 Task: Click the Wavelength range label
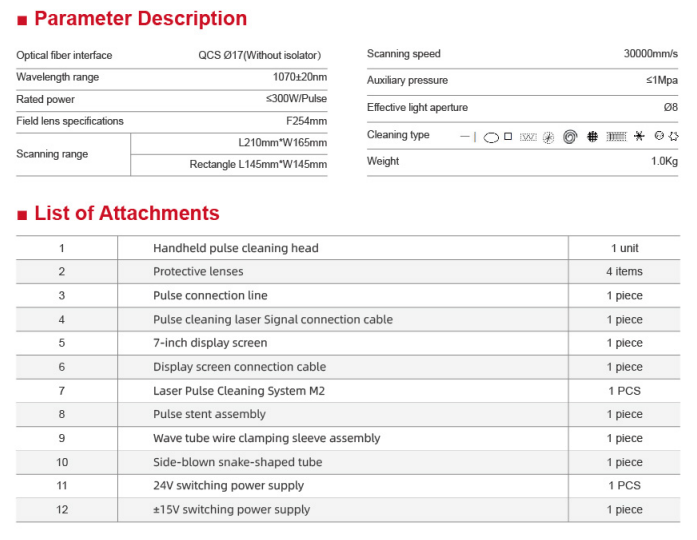(x=58, y=77)
